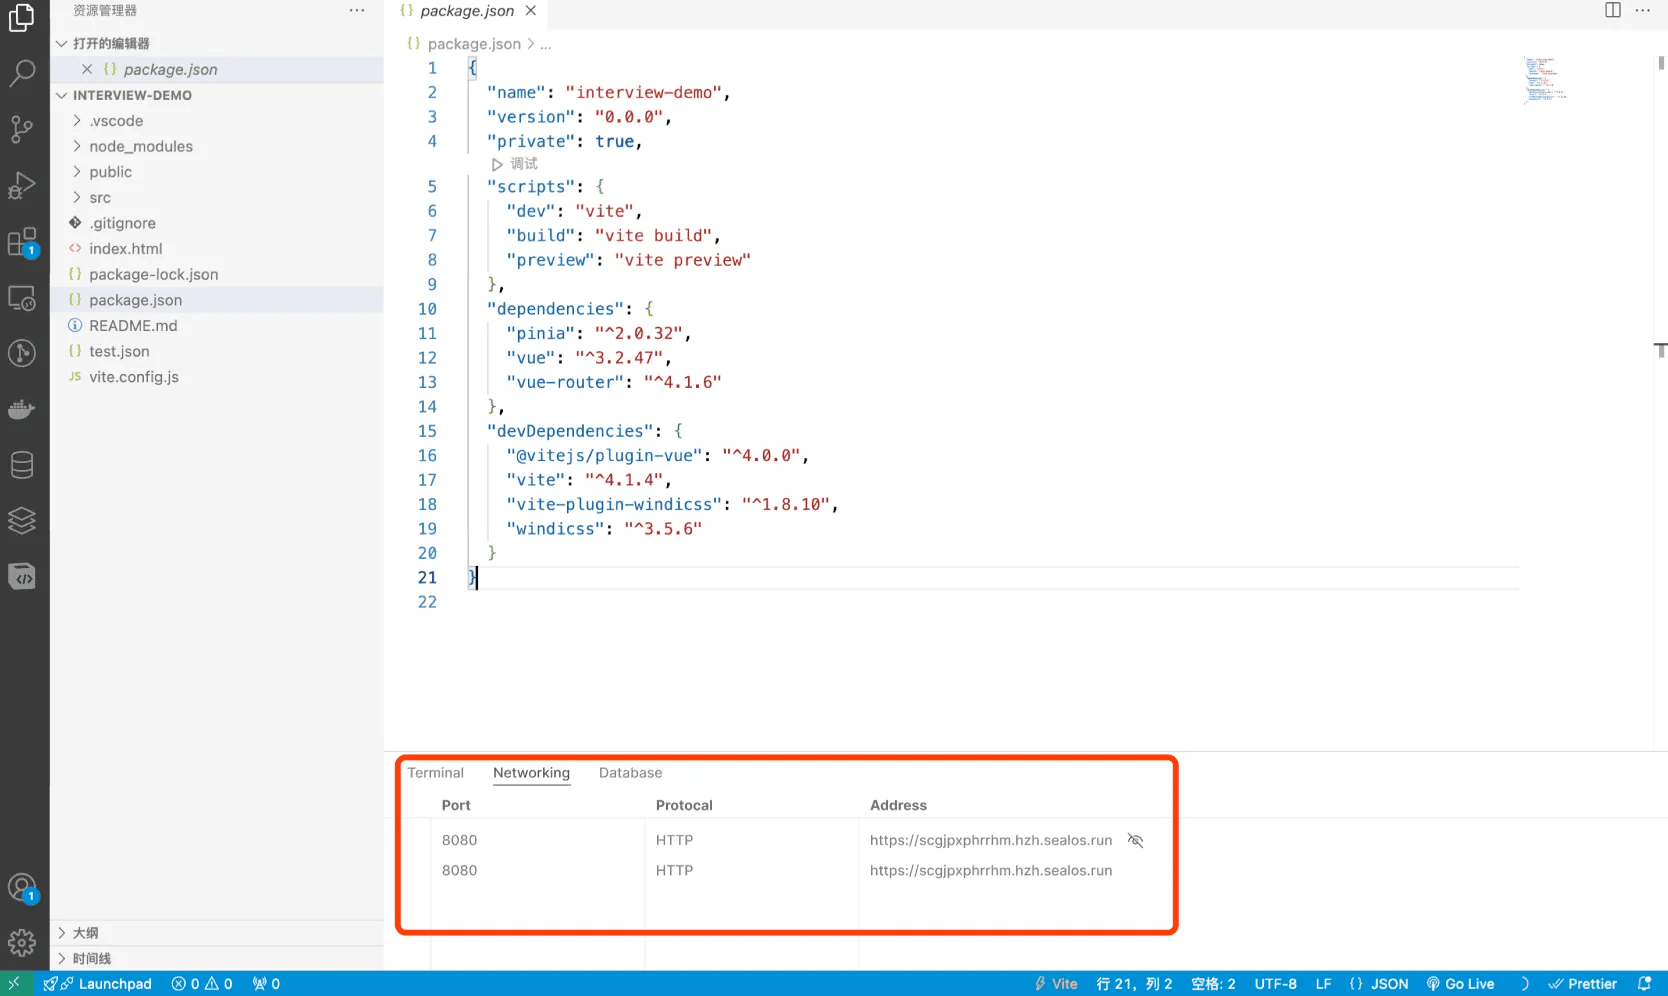Open the Docker view
Image resolution: width=1668 pixels, height=996 pixels.
click(x=22, y=409)
